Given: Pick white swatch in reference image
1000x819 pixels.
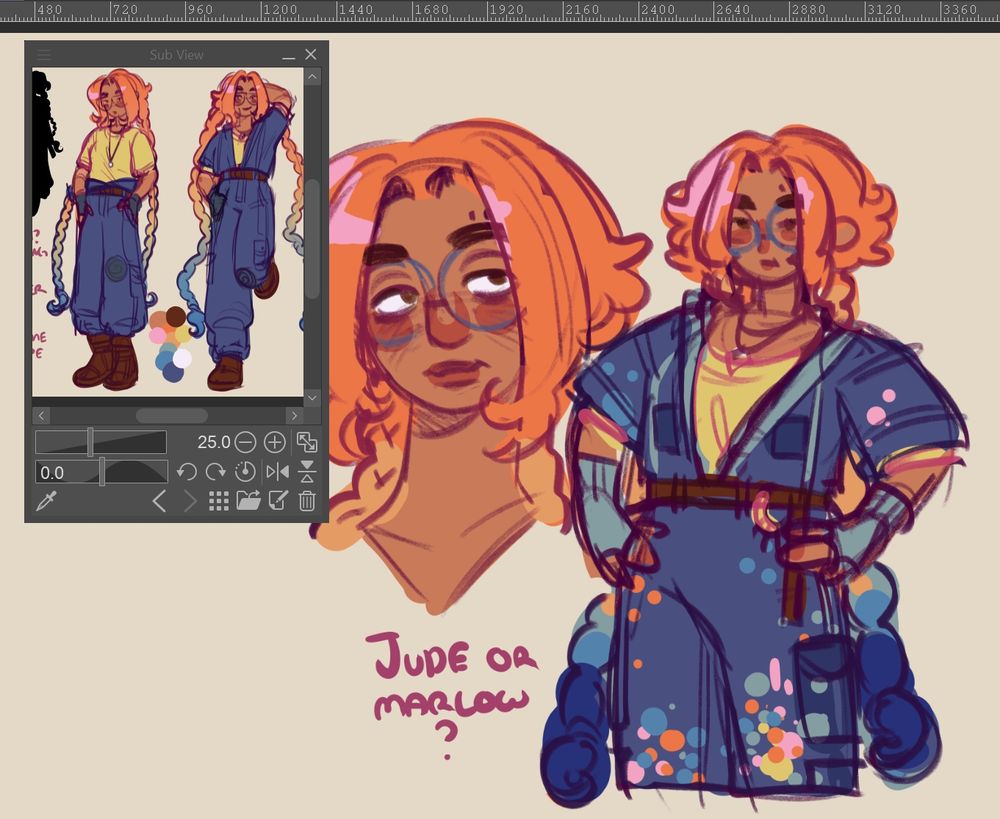Looking at the screenshot, I should pyautogui.click(x=182, y=358).
